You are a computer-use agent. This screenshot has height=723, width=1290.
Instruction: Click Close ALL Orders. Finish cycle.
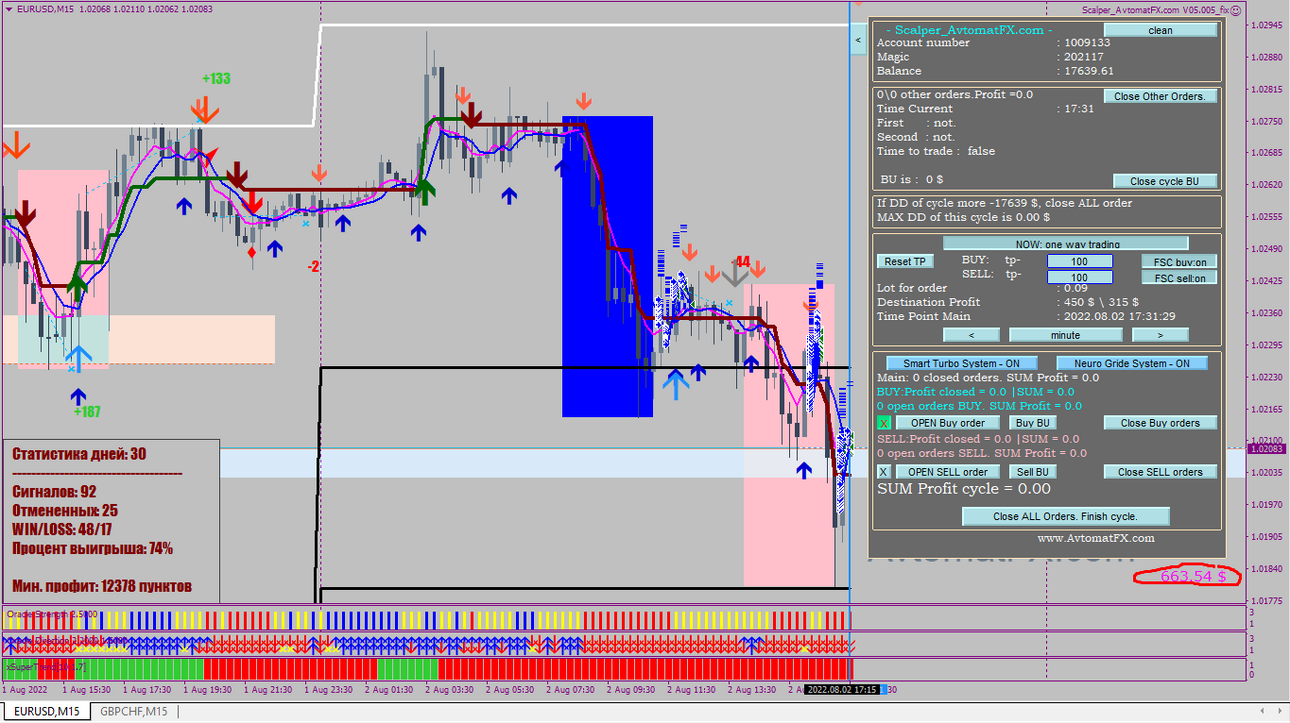click(1065, 516)
